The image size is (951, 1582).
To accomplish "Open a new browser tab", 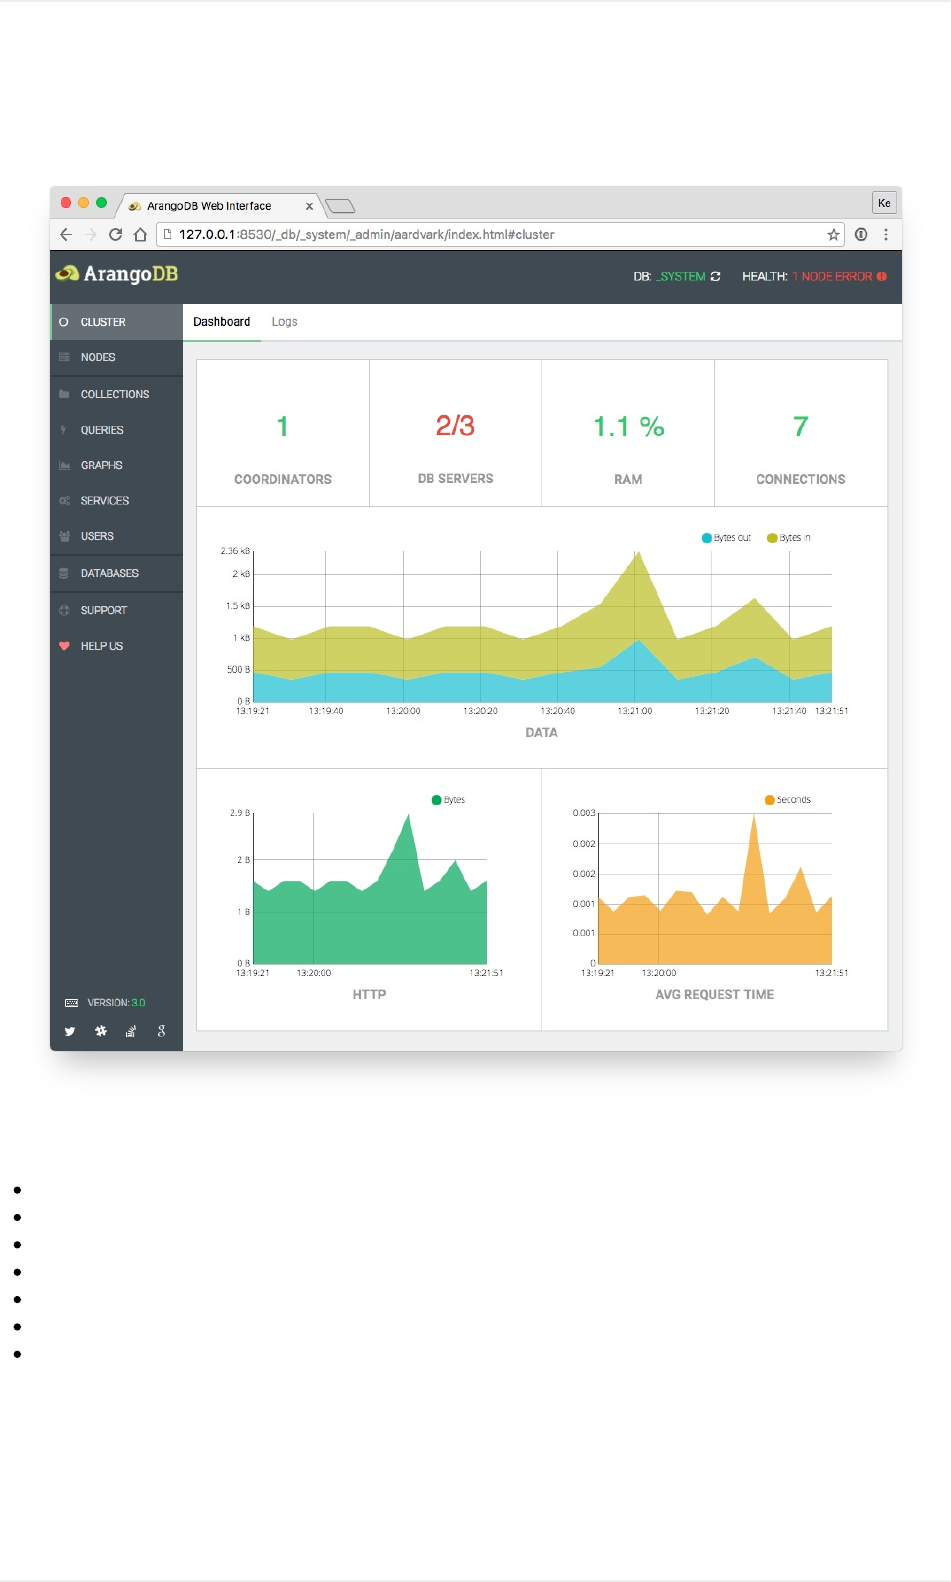I will (x=341, y=206).
